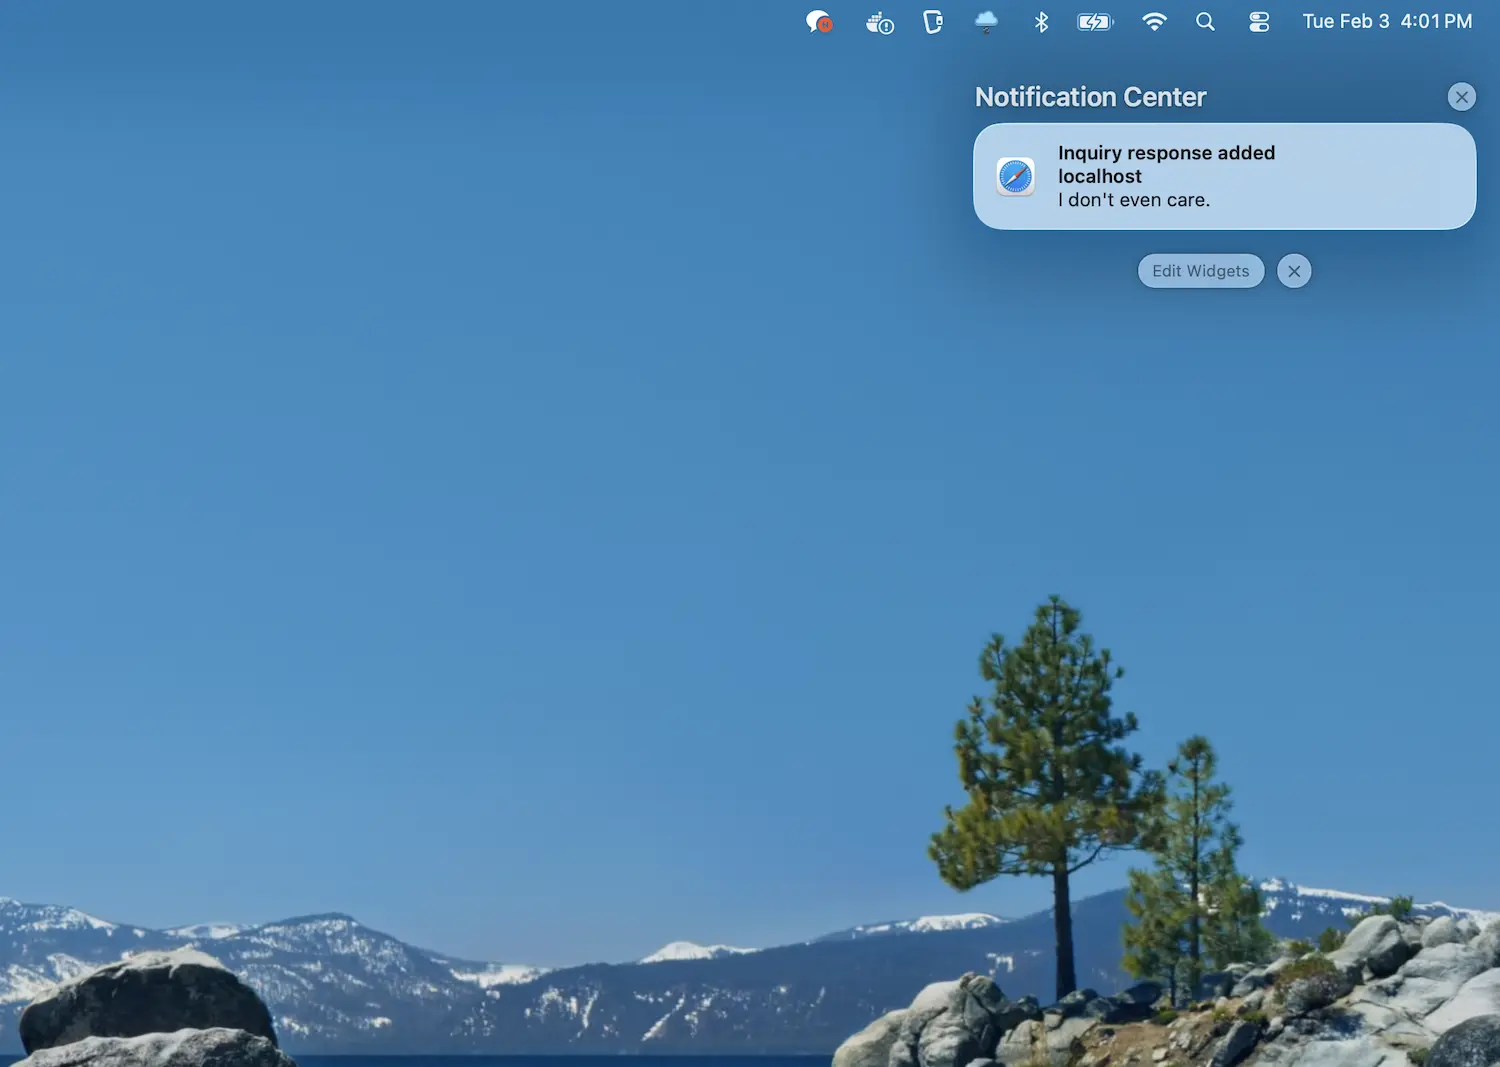Click the "I don't even care." message
The width and height of the screenshot is (1500, 1067).
point(1133,200)
